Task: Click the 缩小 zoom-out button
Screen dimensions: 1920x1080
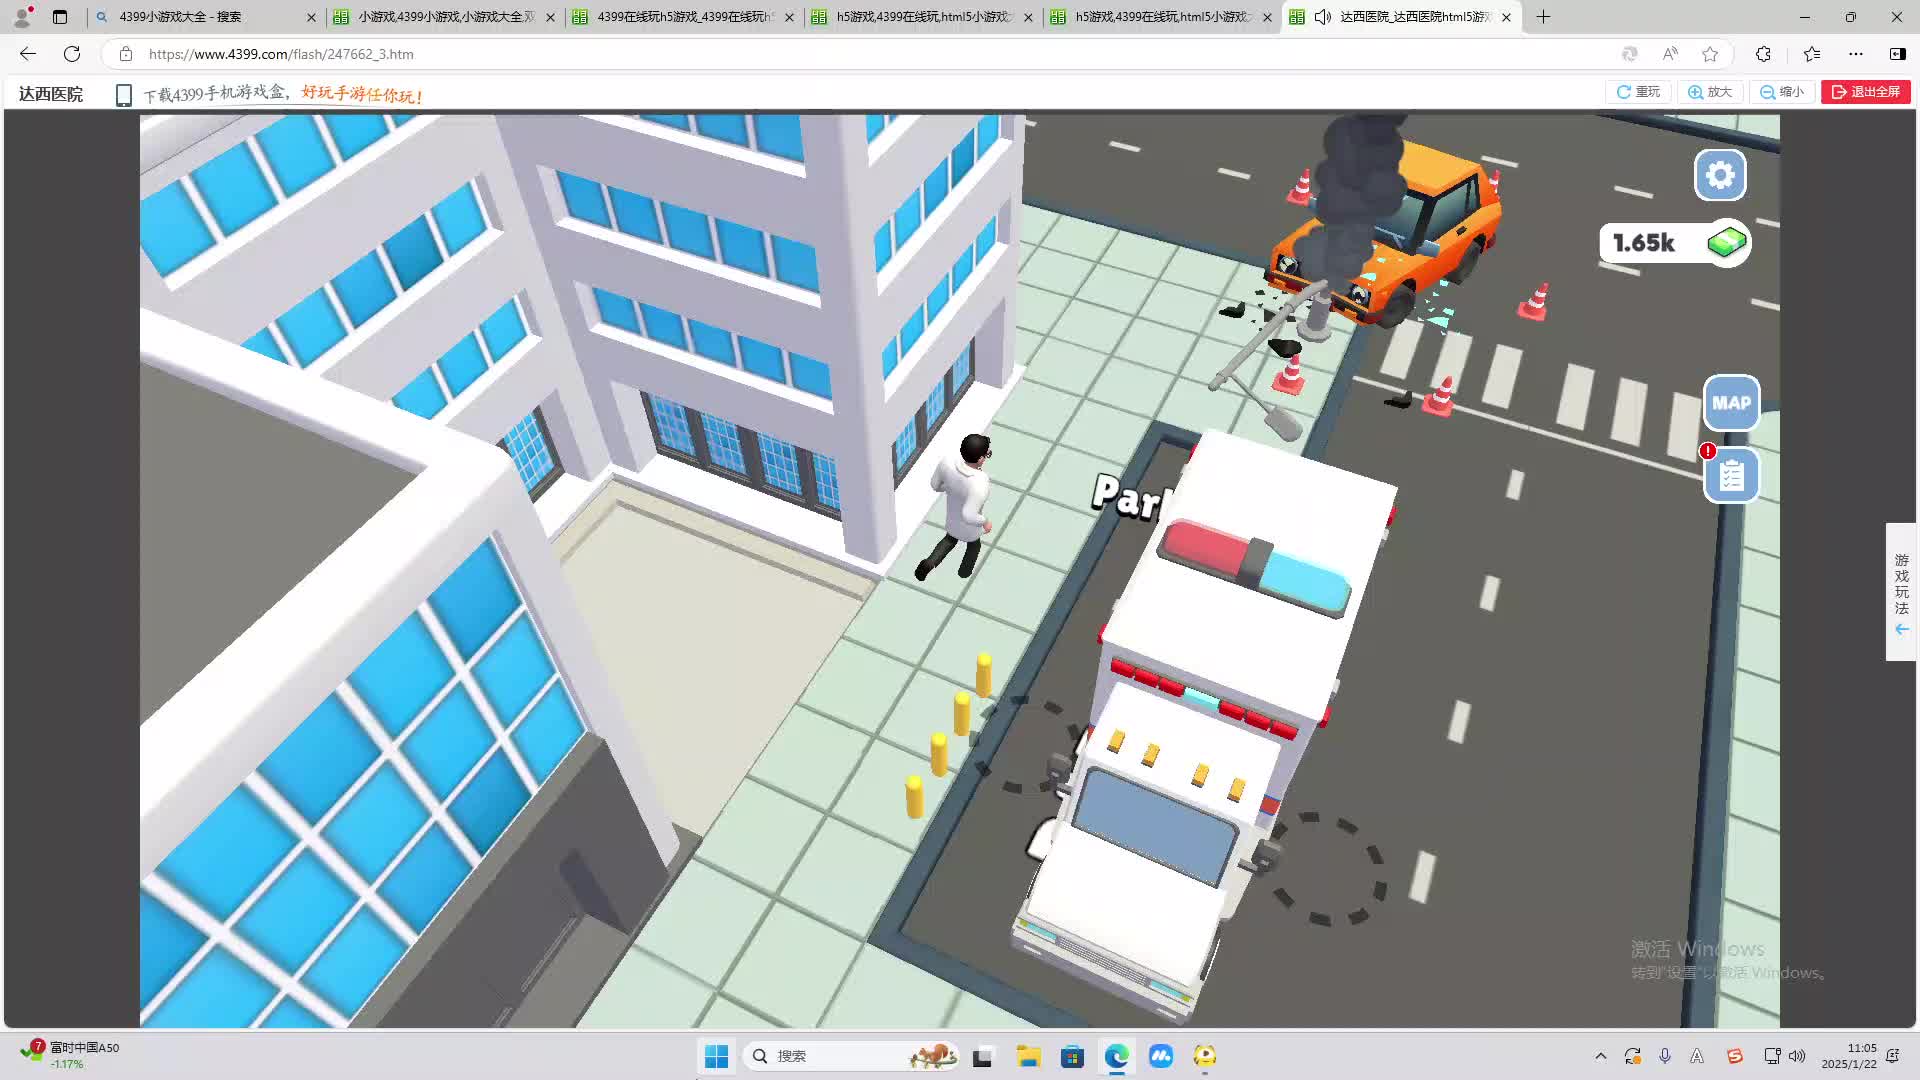Action: (x=1782, y=92)
